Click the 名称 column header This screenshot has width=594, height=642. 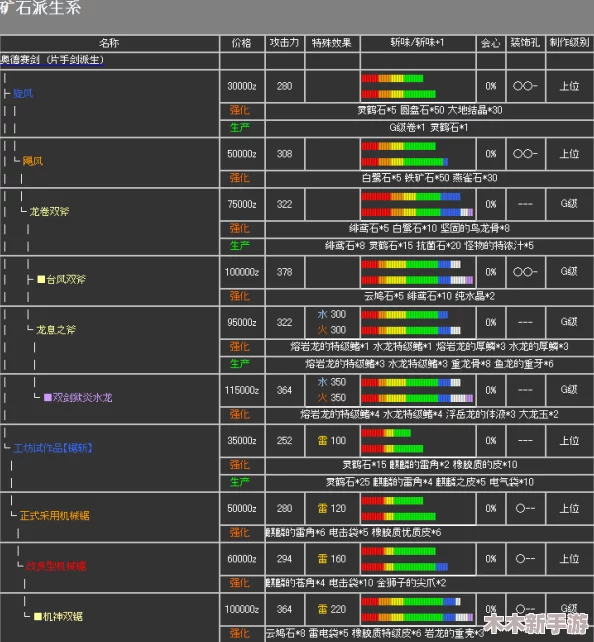point(109,43)
